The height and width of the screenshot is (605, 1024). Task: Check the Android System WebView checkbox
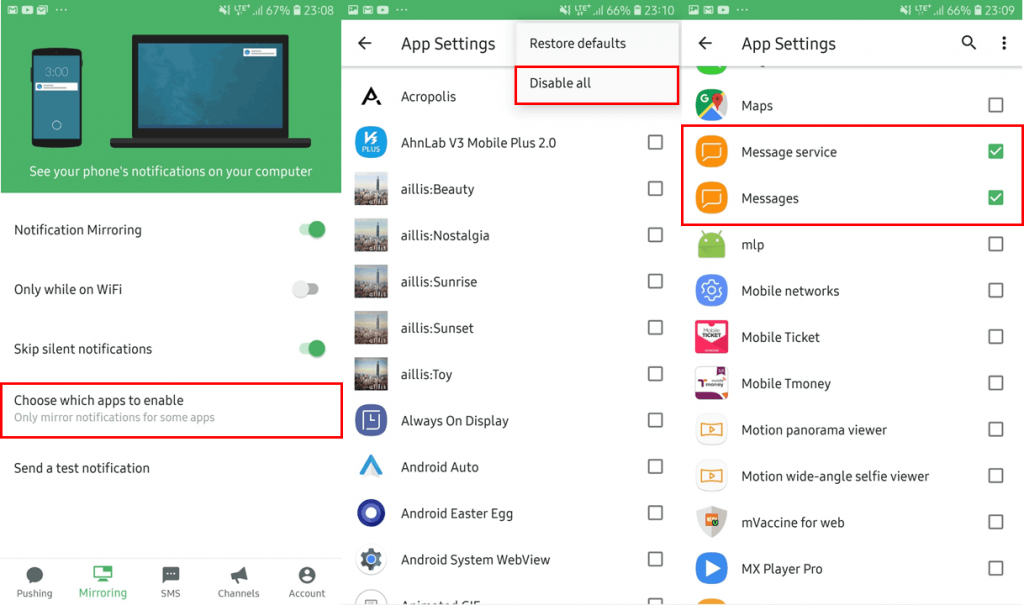655,559
